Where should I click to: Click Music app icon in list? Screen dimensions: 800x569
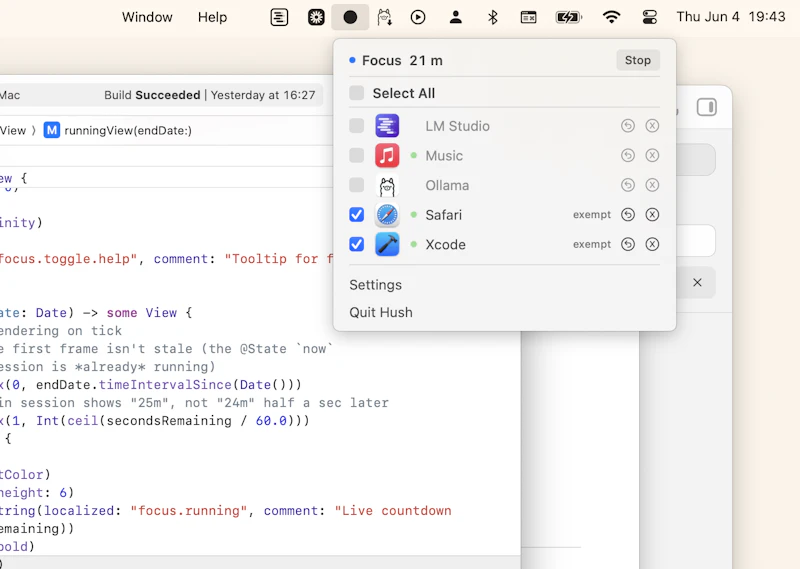[x=387, y=155]
